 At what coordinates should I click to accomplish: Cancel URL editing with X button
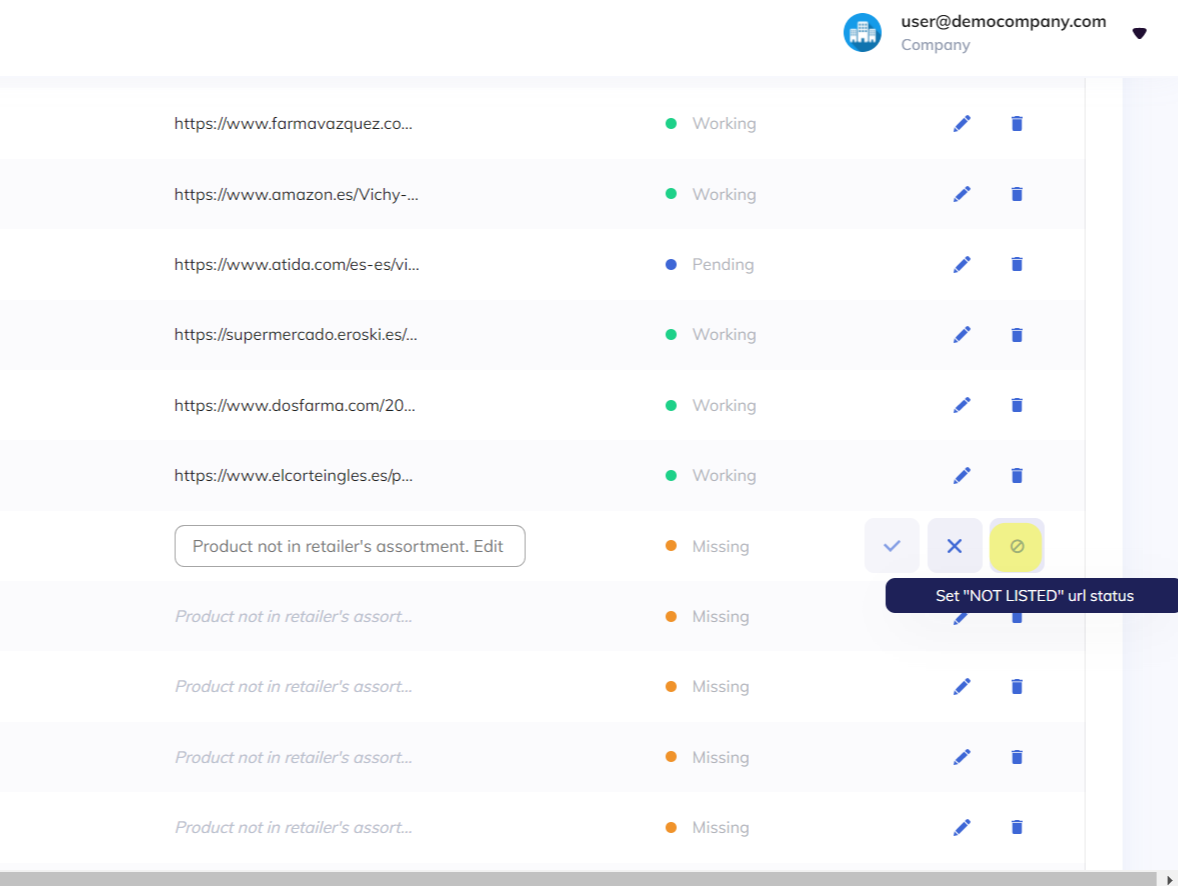(954, 546)
